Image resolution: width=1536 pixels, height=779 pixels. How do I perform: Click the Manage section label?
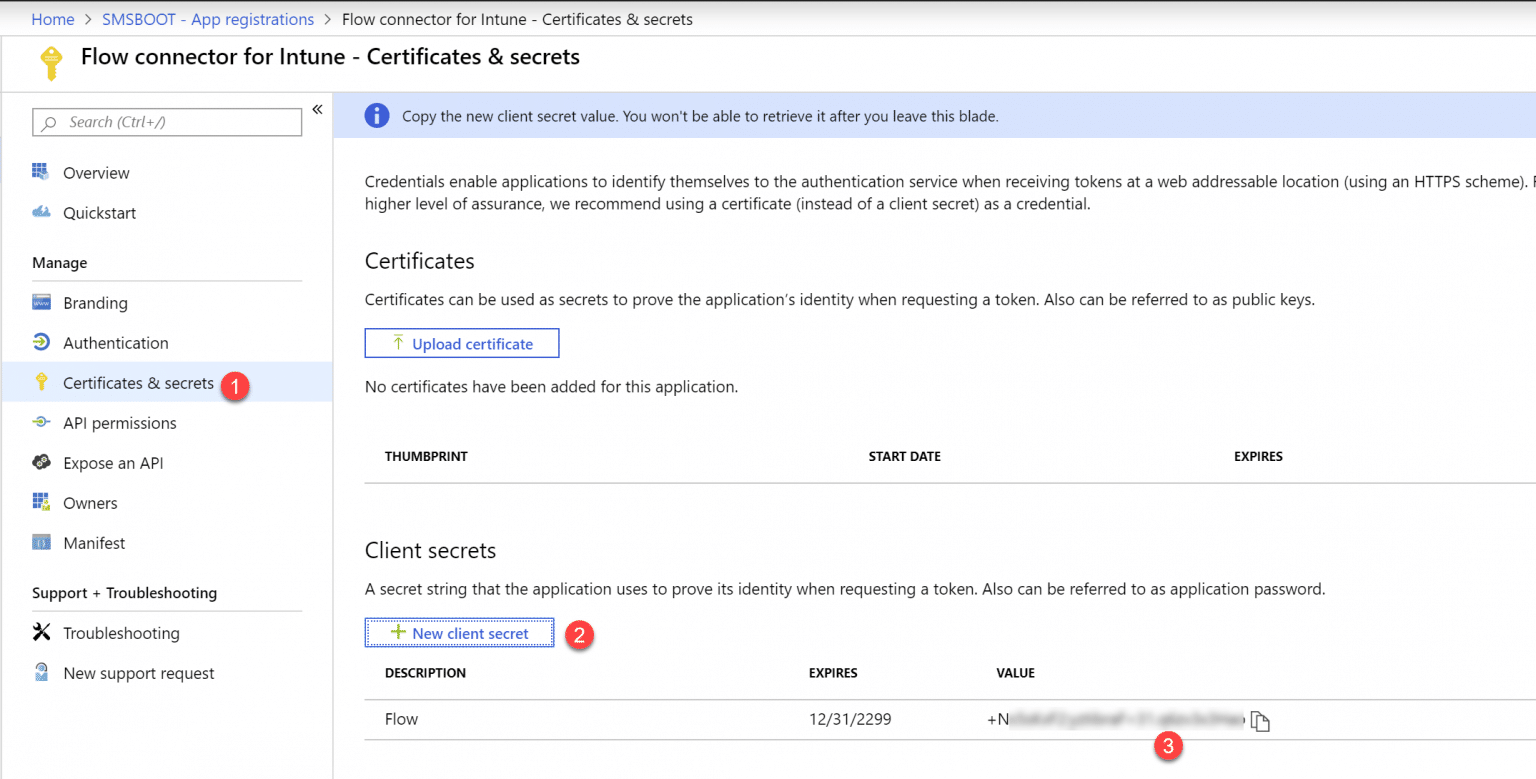coord(60,263)
